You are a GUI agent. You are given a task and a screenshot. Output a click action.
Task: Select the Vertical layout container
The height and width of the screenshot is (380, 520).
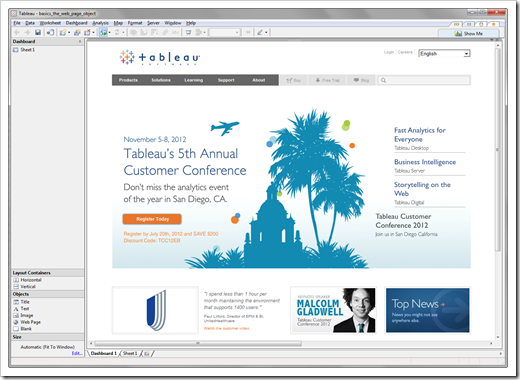coord(24,287)
